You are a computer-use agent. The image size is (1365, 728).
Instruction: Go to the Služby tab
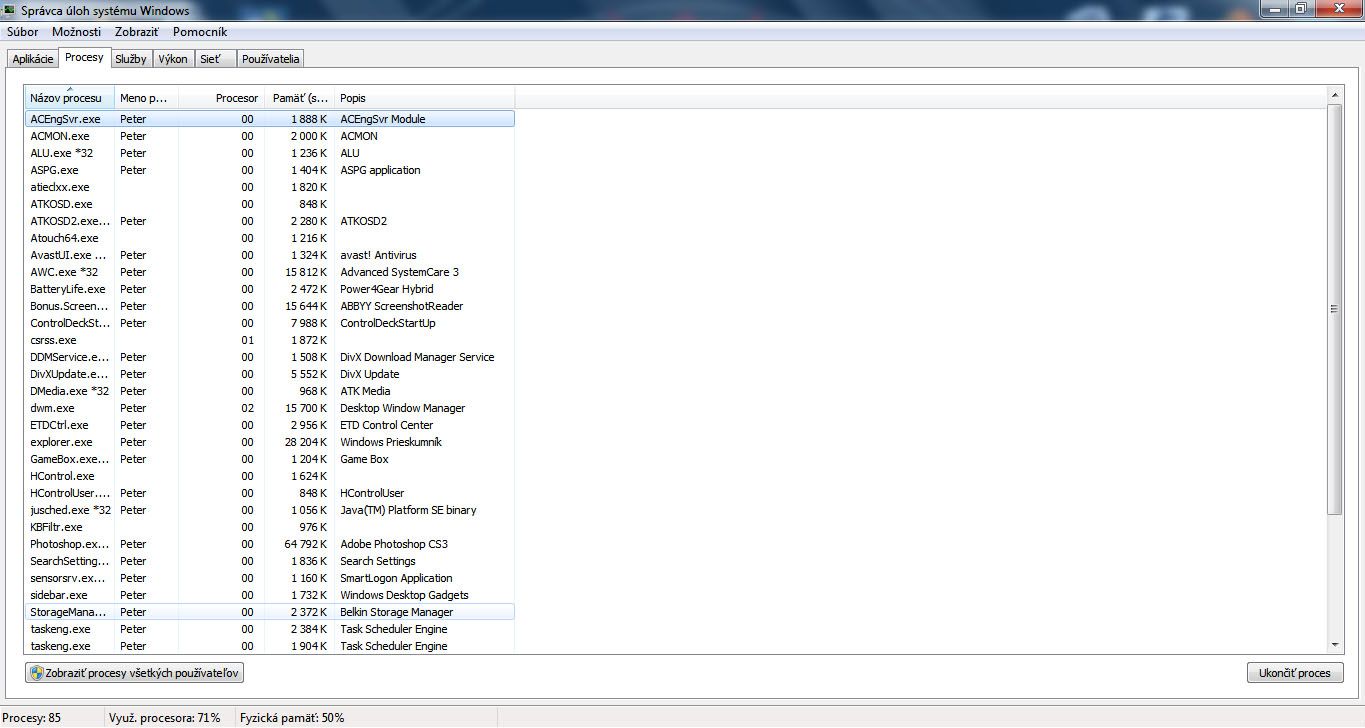131,59
